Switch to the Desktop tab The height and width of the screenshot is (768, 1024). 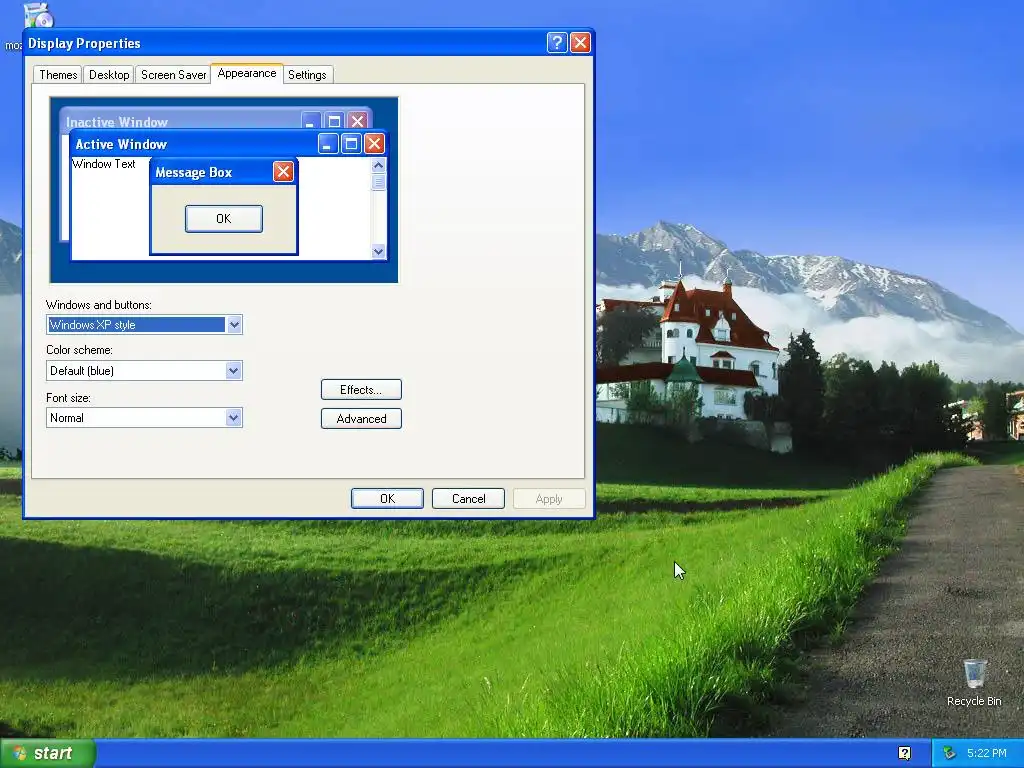(x=108, y=74)
